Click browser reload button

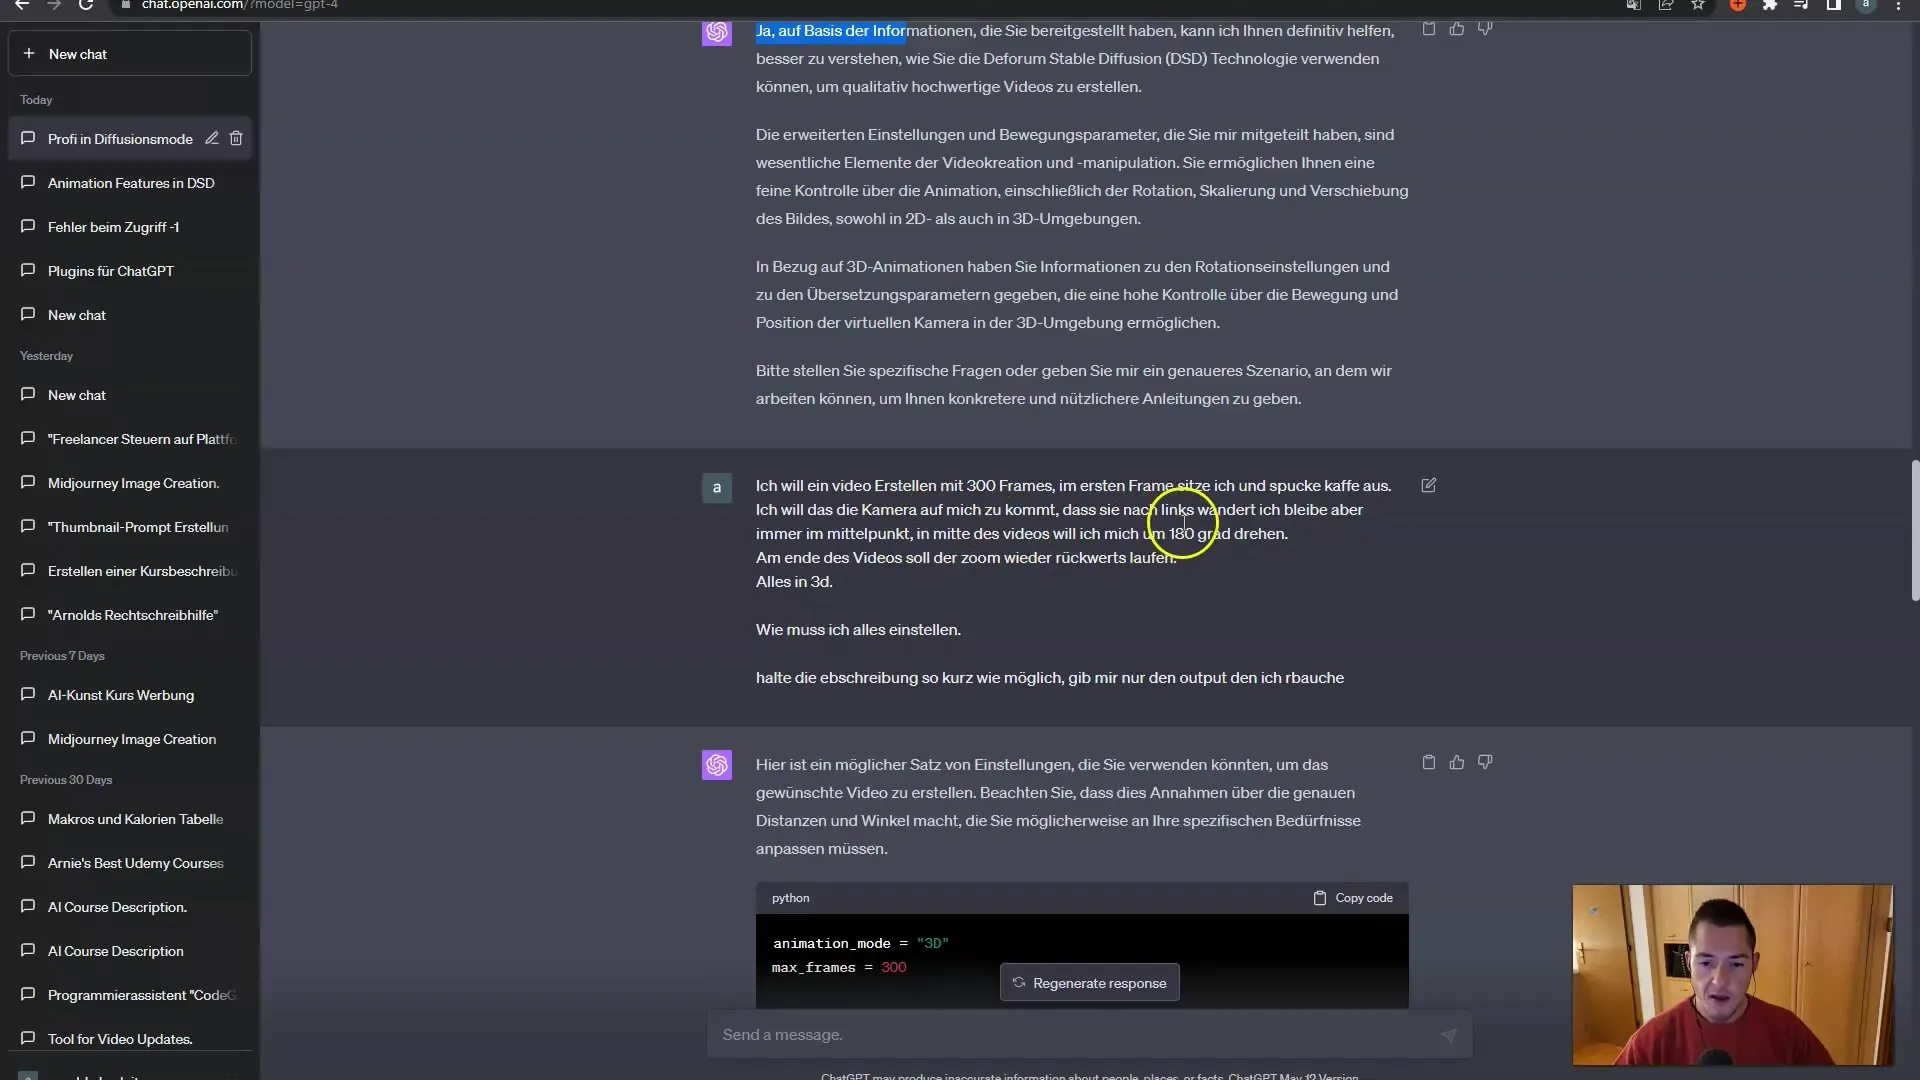pyautogui.click(x=86, y=5)
